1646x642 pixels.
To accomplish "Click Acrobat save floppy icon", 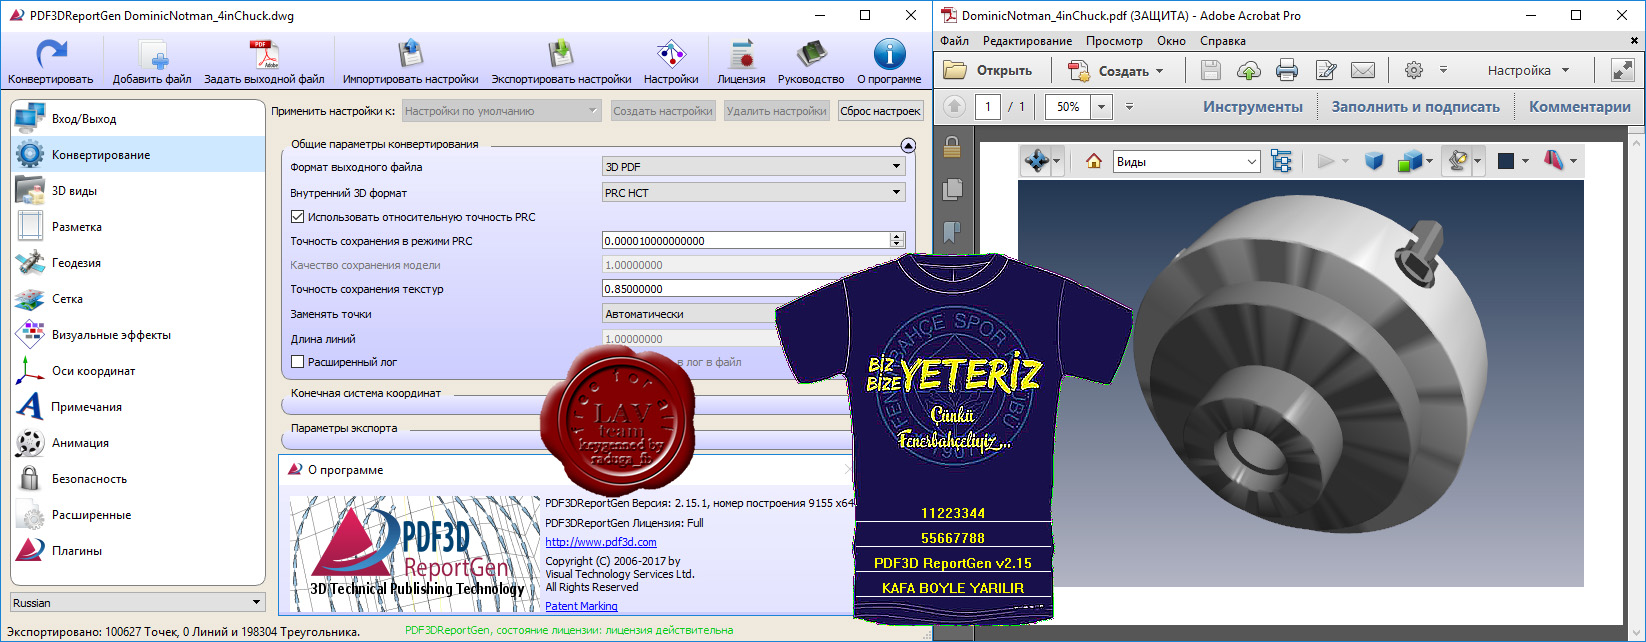I will point(1211,70).
